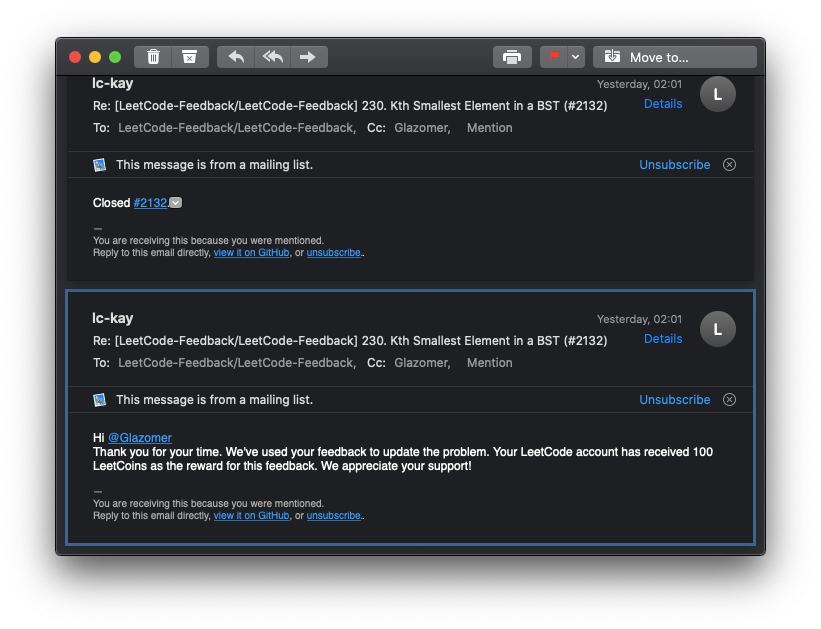Viewport: 821px width, 629px height.
Task: Close the window with red button
Action: pyautogui.click(x=75, y=57)
